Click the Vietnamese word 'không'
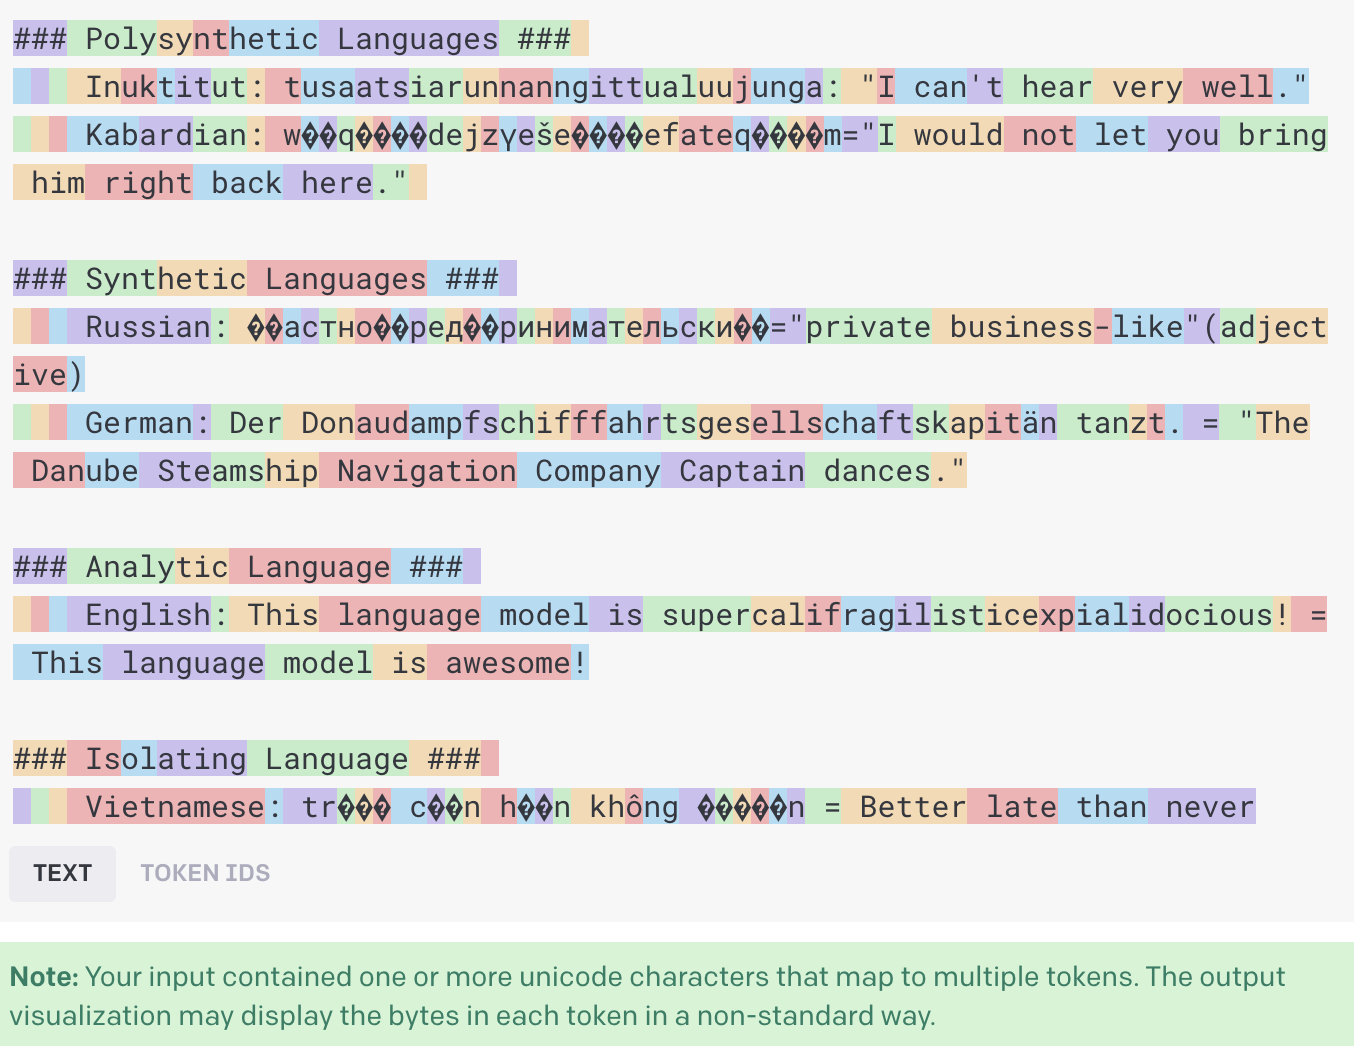 633,807
